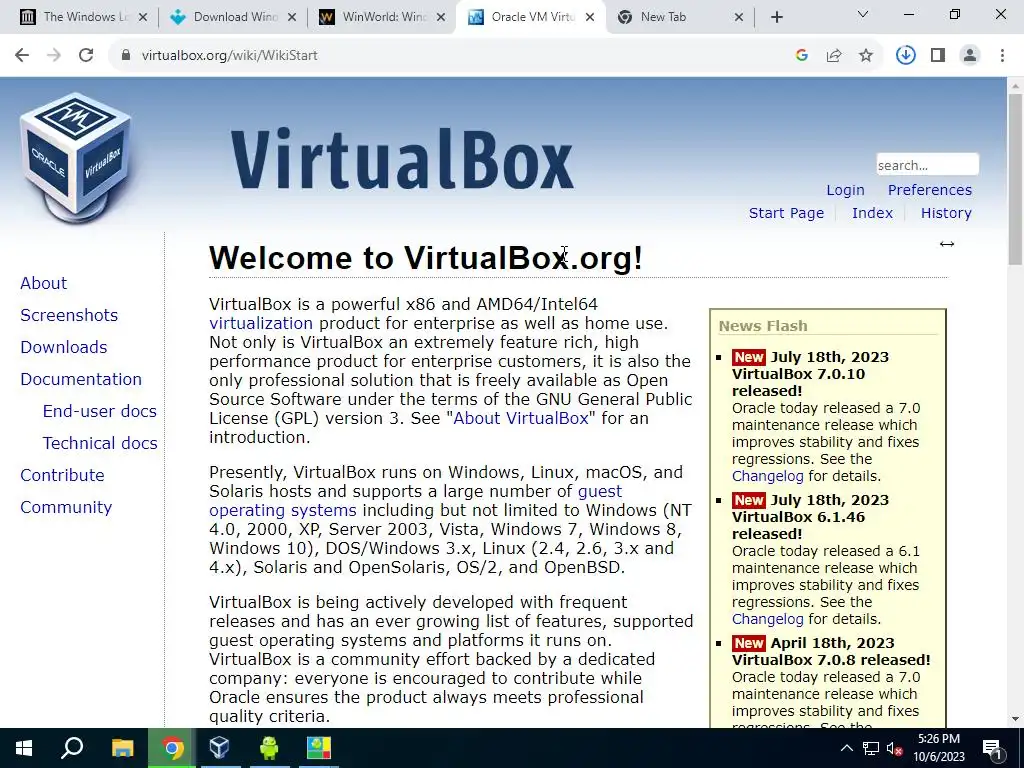The image size is (1024, 768).
Task: Toggle page width with the double-arrow icon
Action: click(x=947, y=244)
